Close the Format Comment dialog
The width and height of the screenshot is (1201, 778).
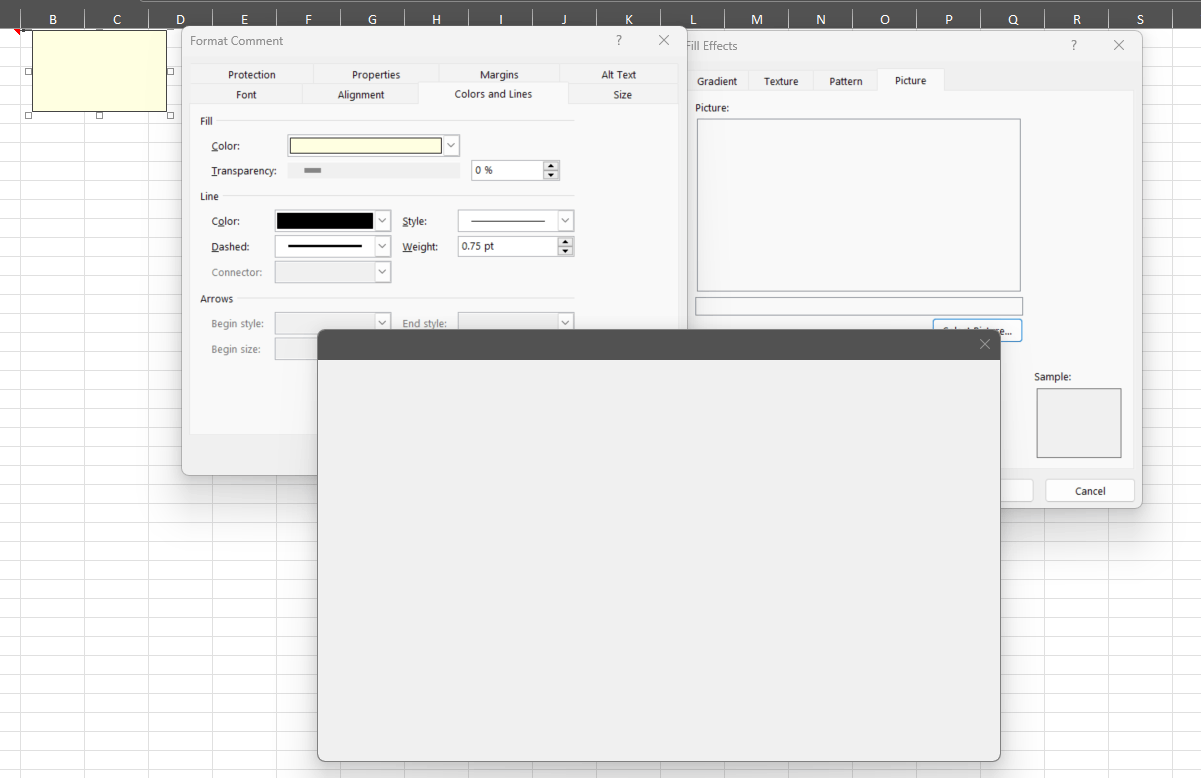coord(664,41)
